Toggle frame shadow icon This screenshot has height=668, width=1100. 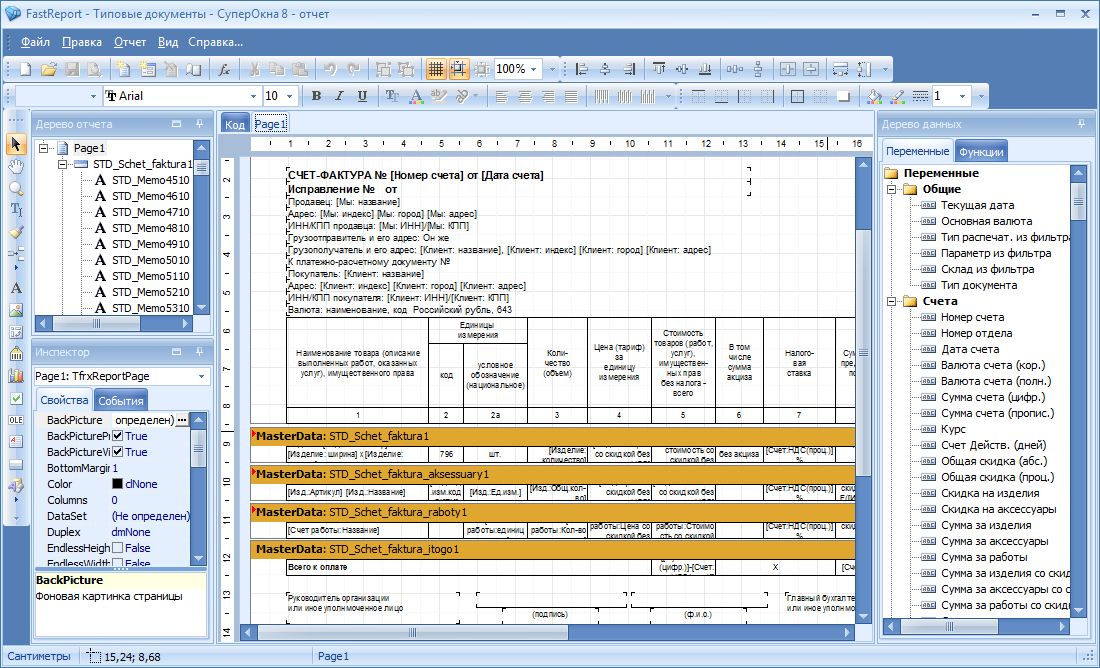(843, 96)
